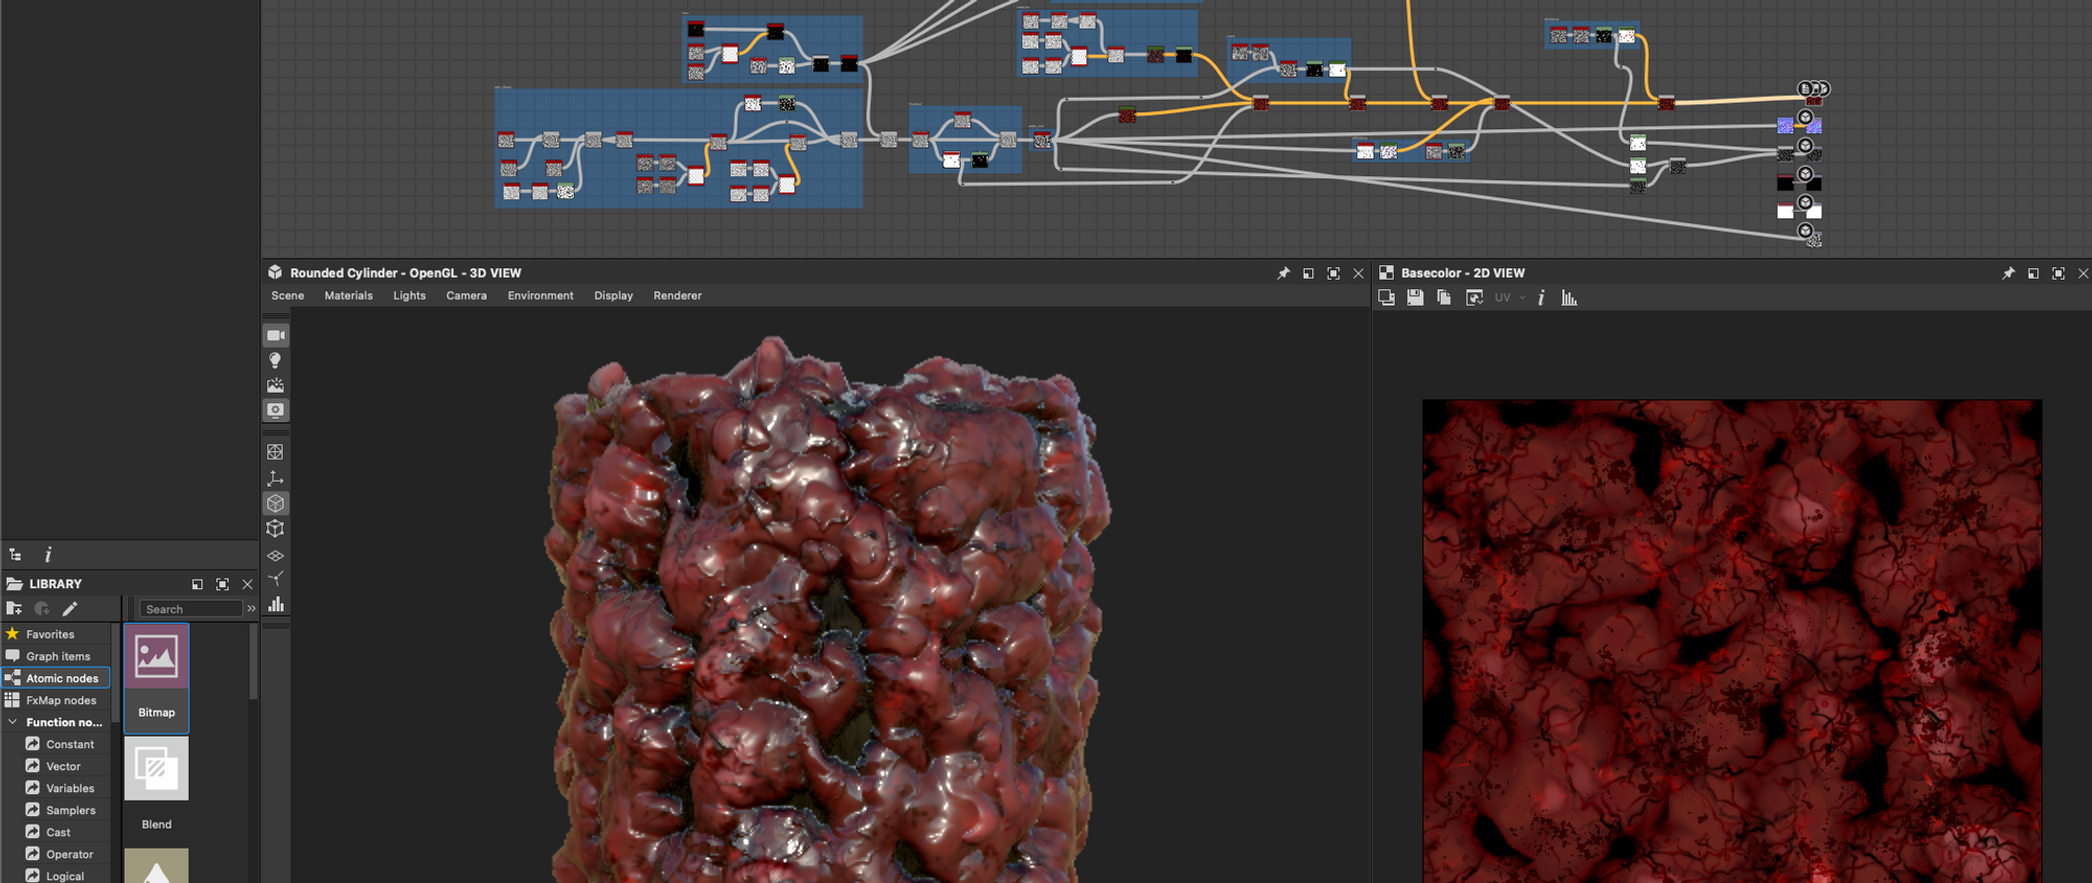This screenshot has width=2092, height=883.
Task: Click the add filter icon in Library
Action: click(x=42, y=608)
